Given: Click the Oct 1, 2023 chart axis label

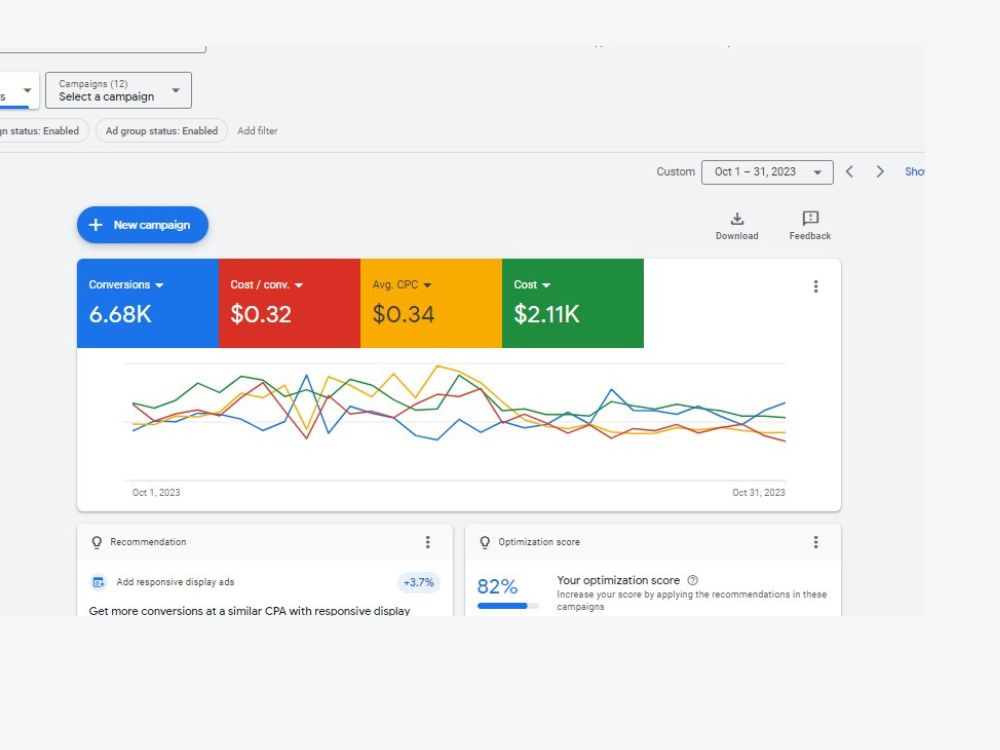Looking at the screenshot, I should pyautogui.click(x=156, y=492).
